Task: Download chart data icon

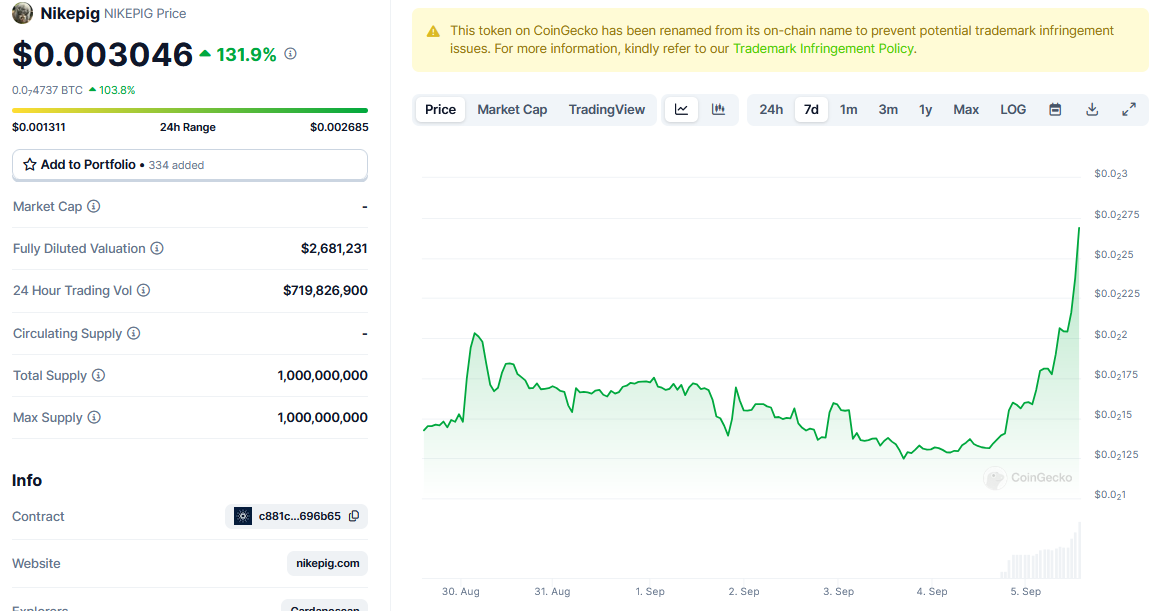Action: pos(1092,110)
